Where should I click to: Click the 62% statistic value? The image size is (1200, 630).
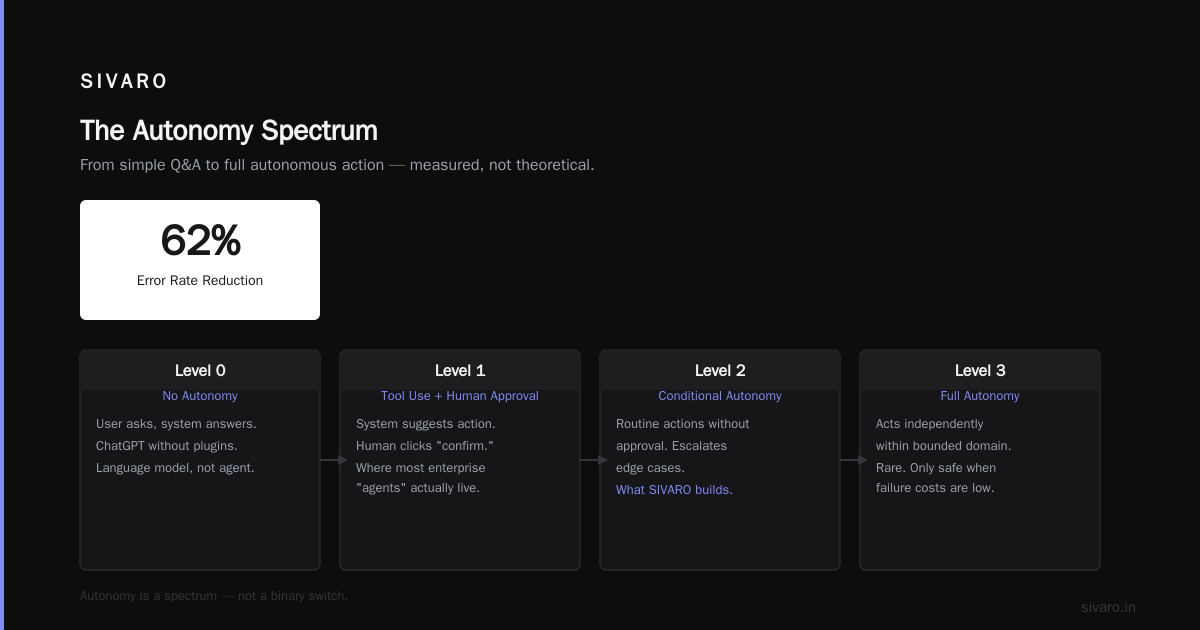coord(200,241)
